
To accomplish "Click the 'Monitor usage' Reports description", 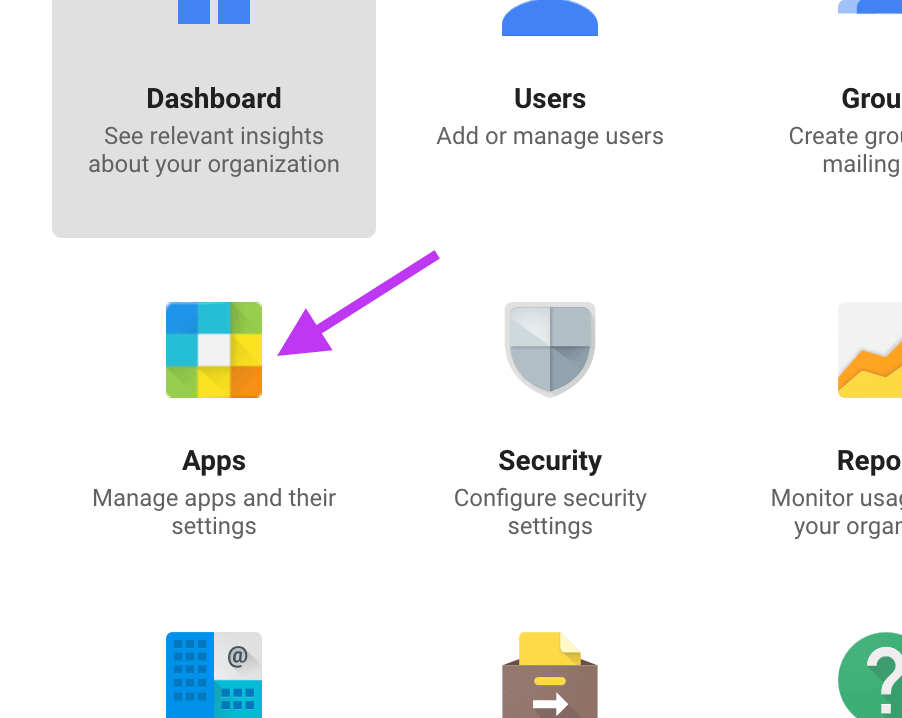I will (836, 512).
